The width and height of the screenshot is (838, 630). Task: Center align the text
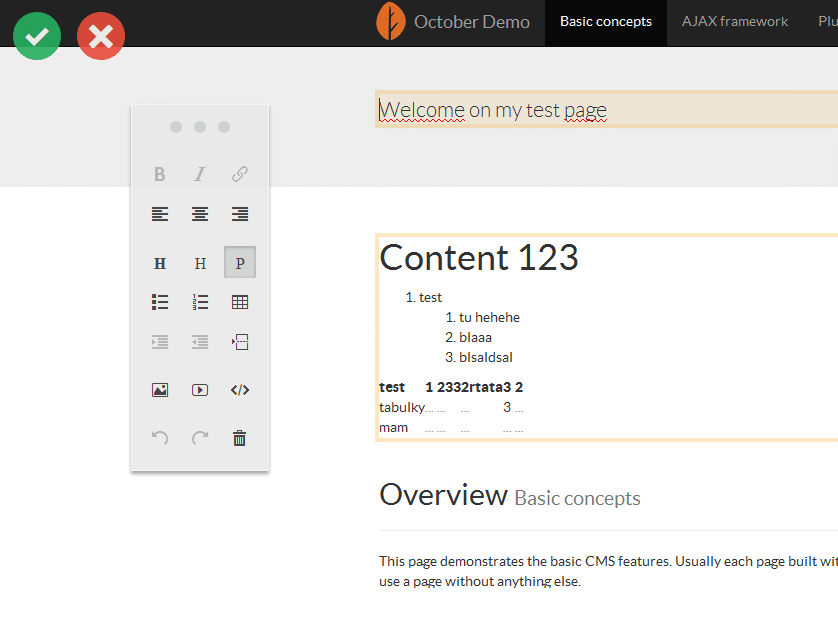[200, 214]
